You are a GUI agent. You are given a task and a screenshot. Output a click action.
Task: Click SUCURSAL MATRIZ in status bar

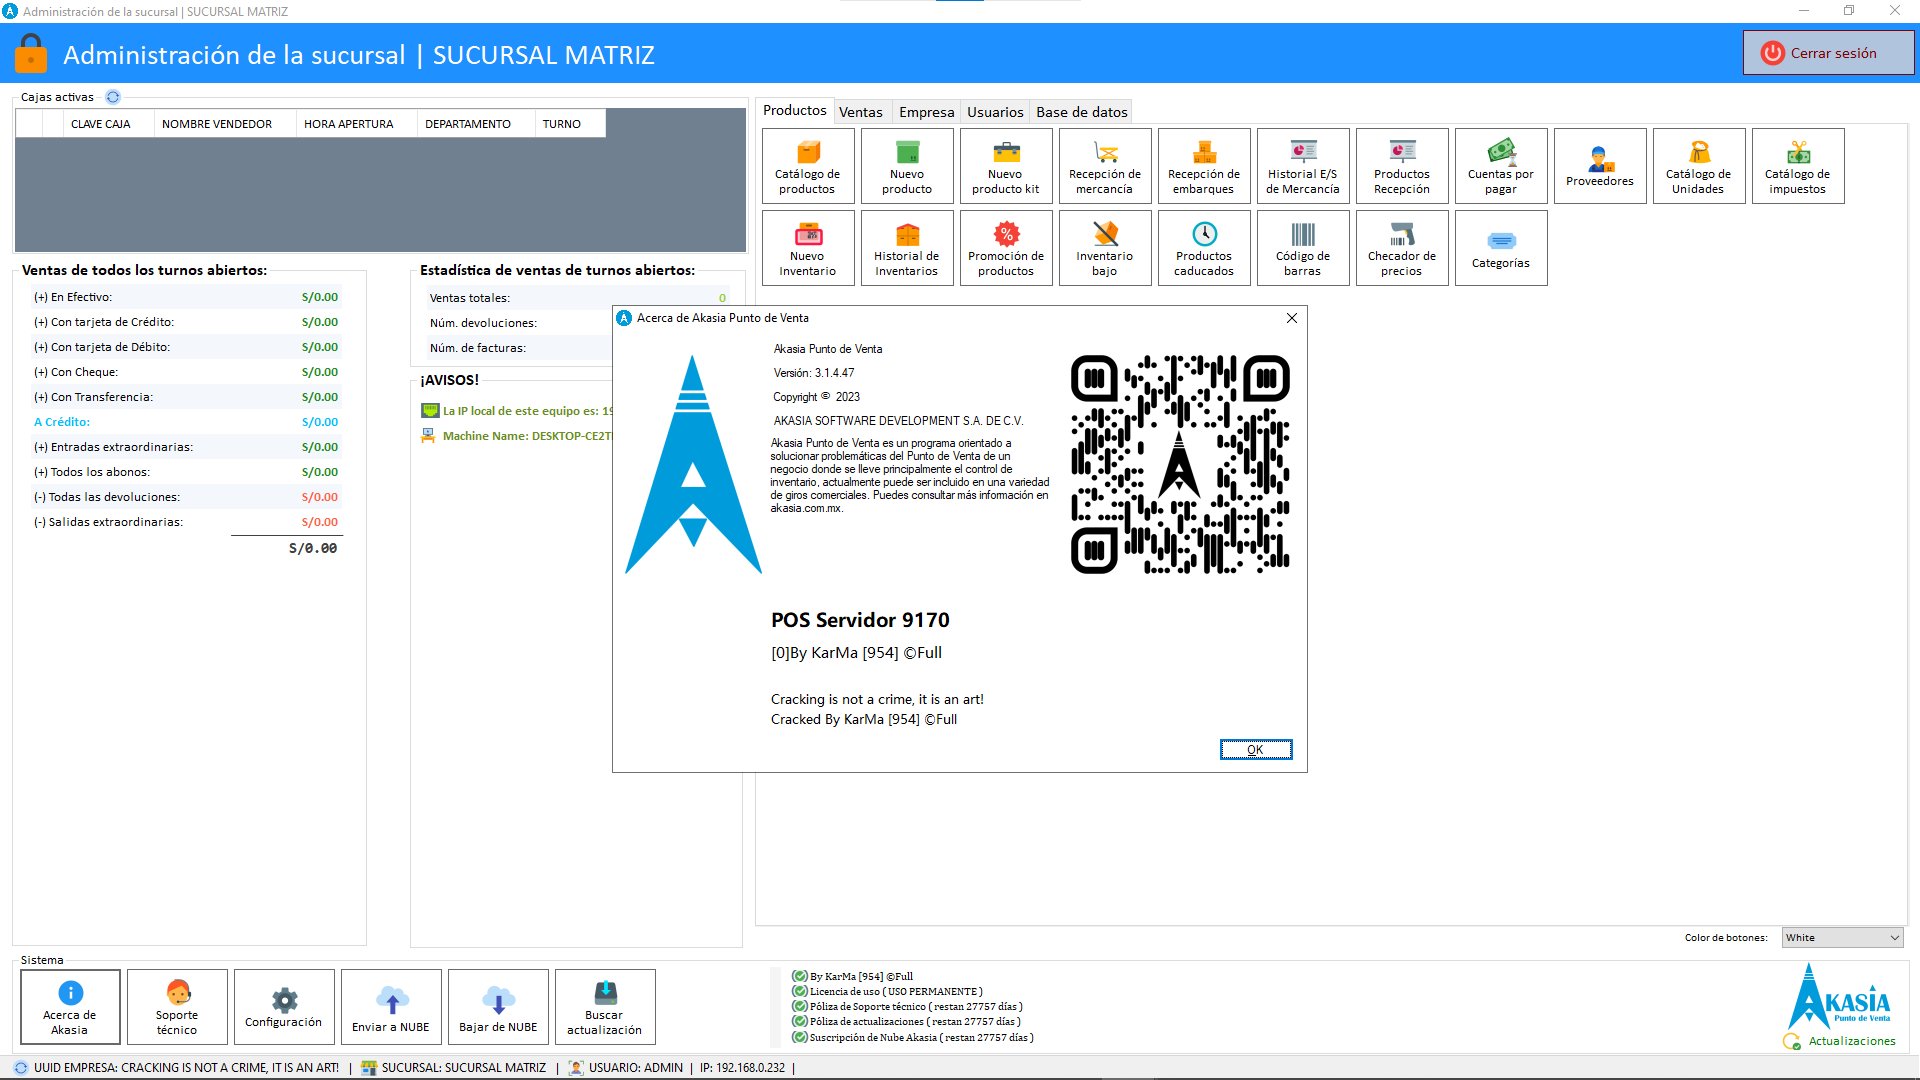(454, 1068)
